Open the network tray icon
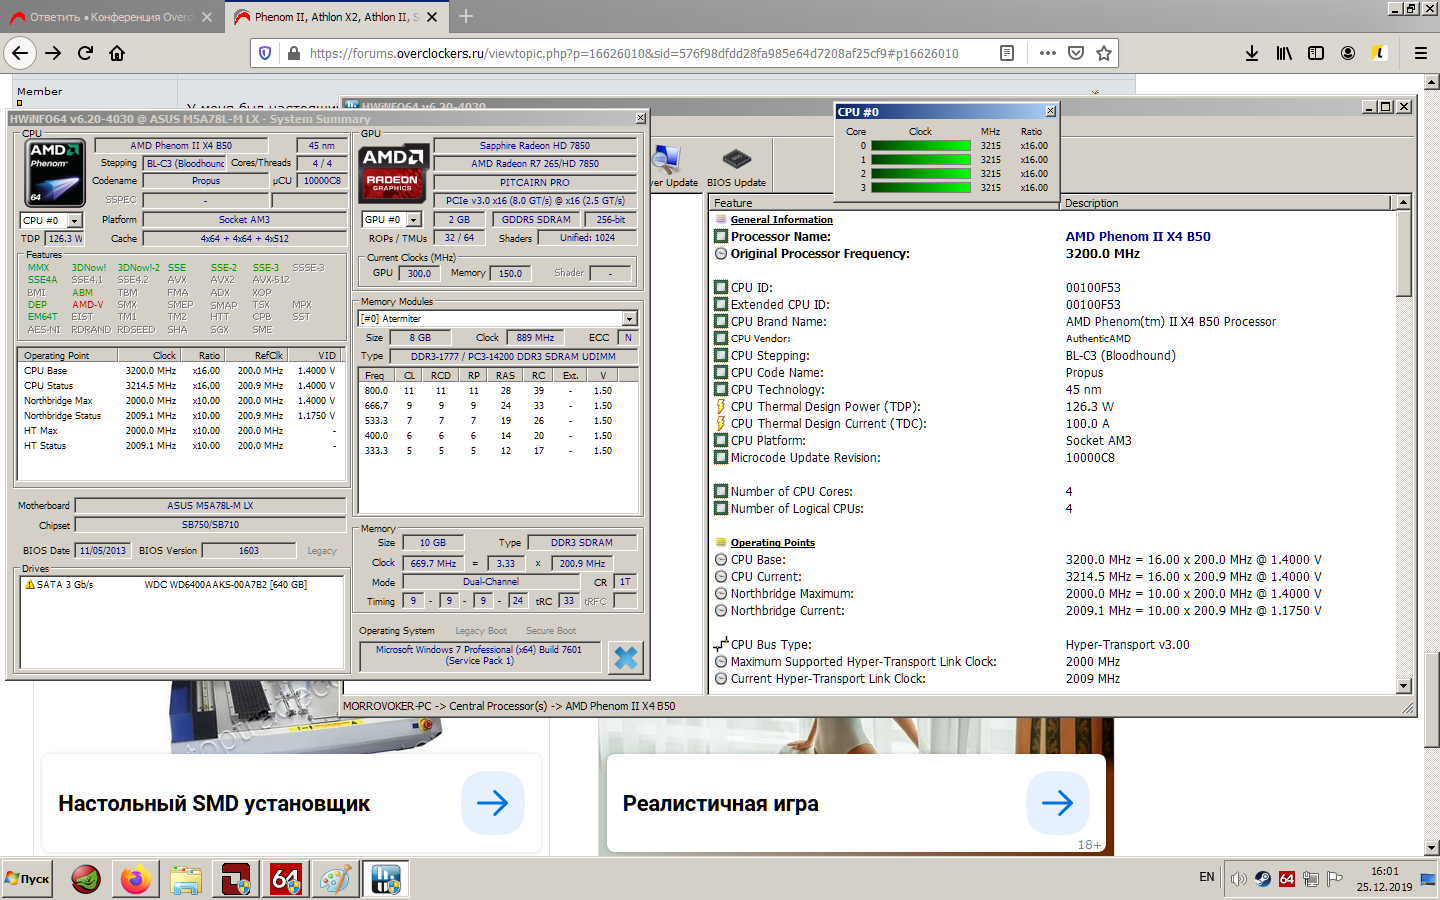Screen dimensions: 1440x900 point(1311,879)
